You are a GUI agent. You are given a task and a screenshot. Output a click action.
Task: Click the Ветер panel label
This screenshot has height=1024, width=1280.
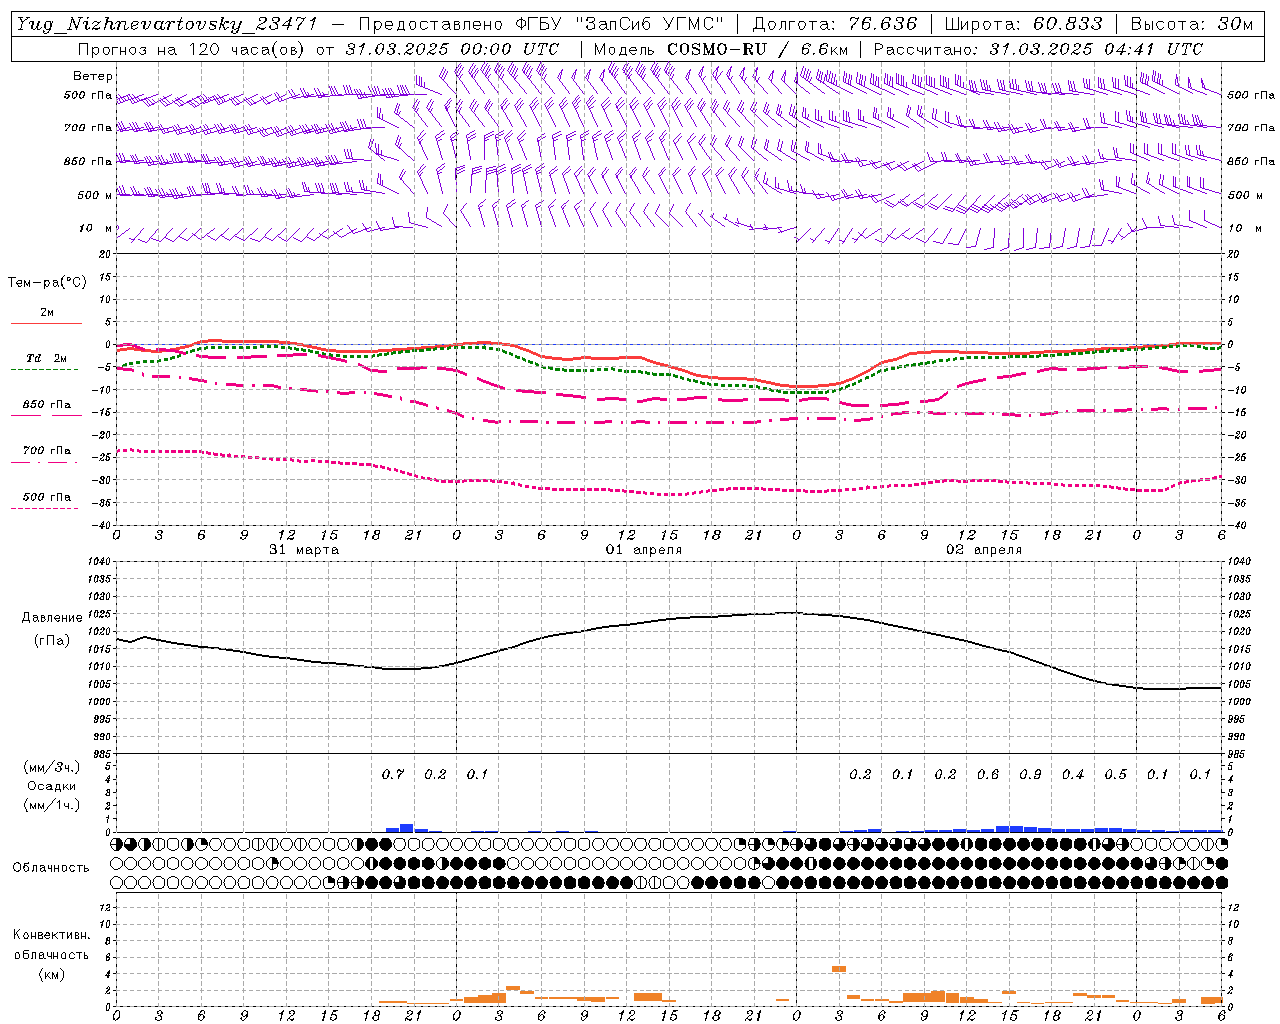click(x=93, y=76)
